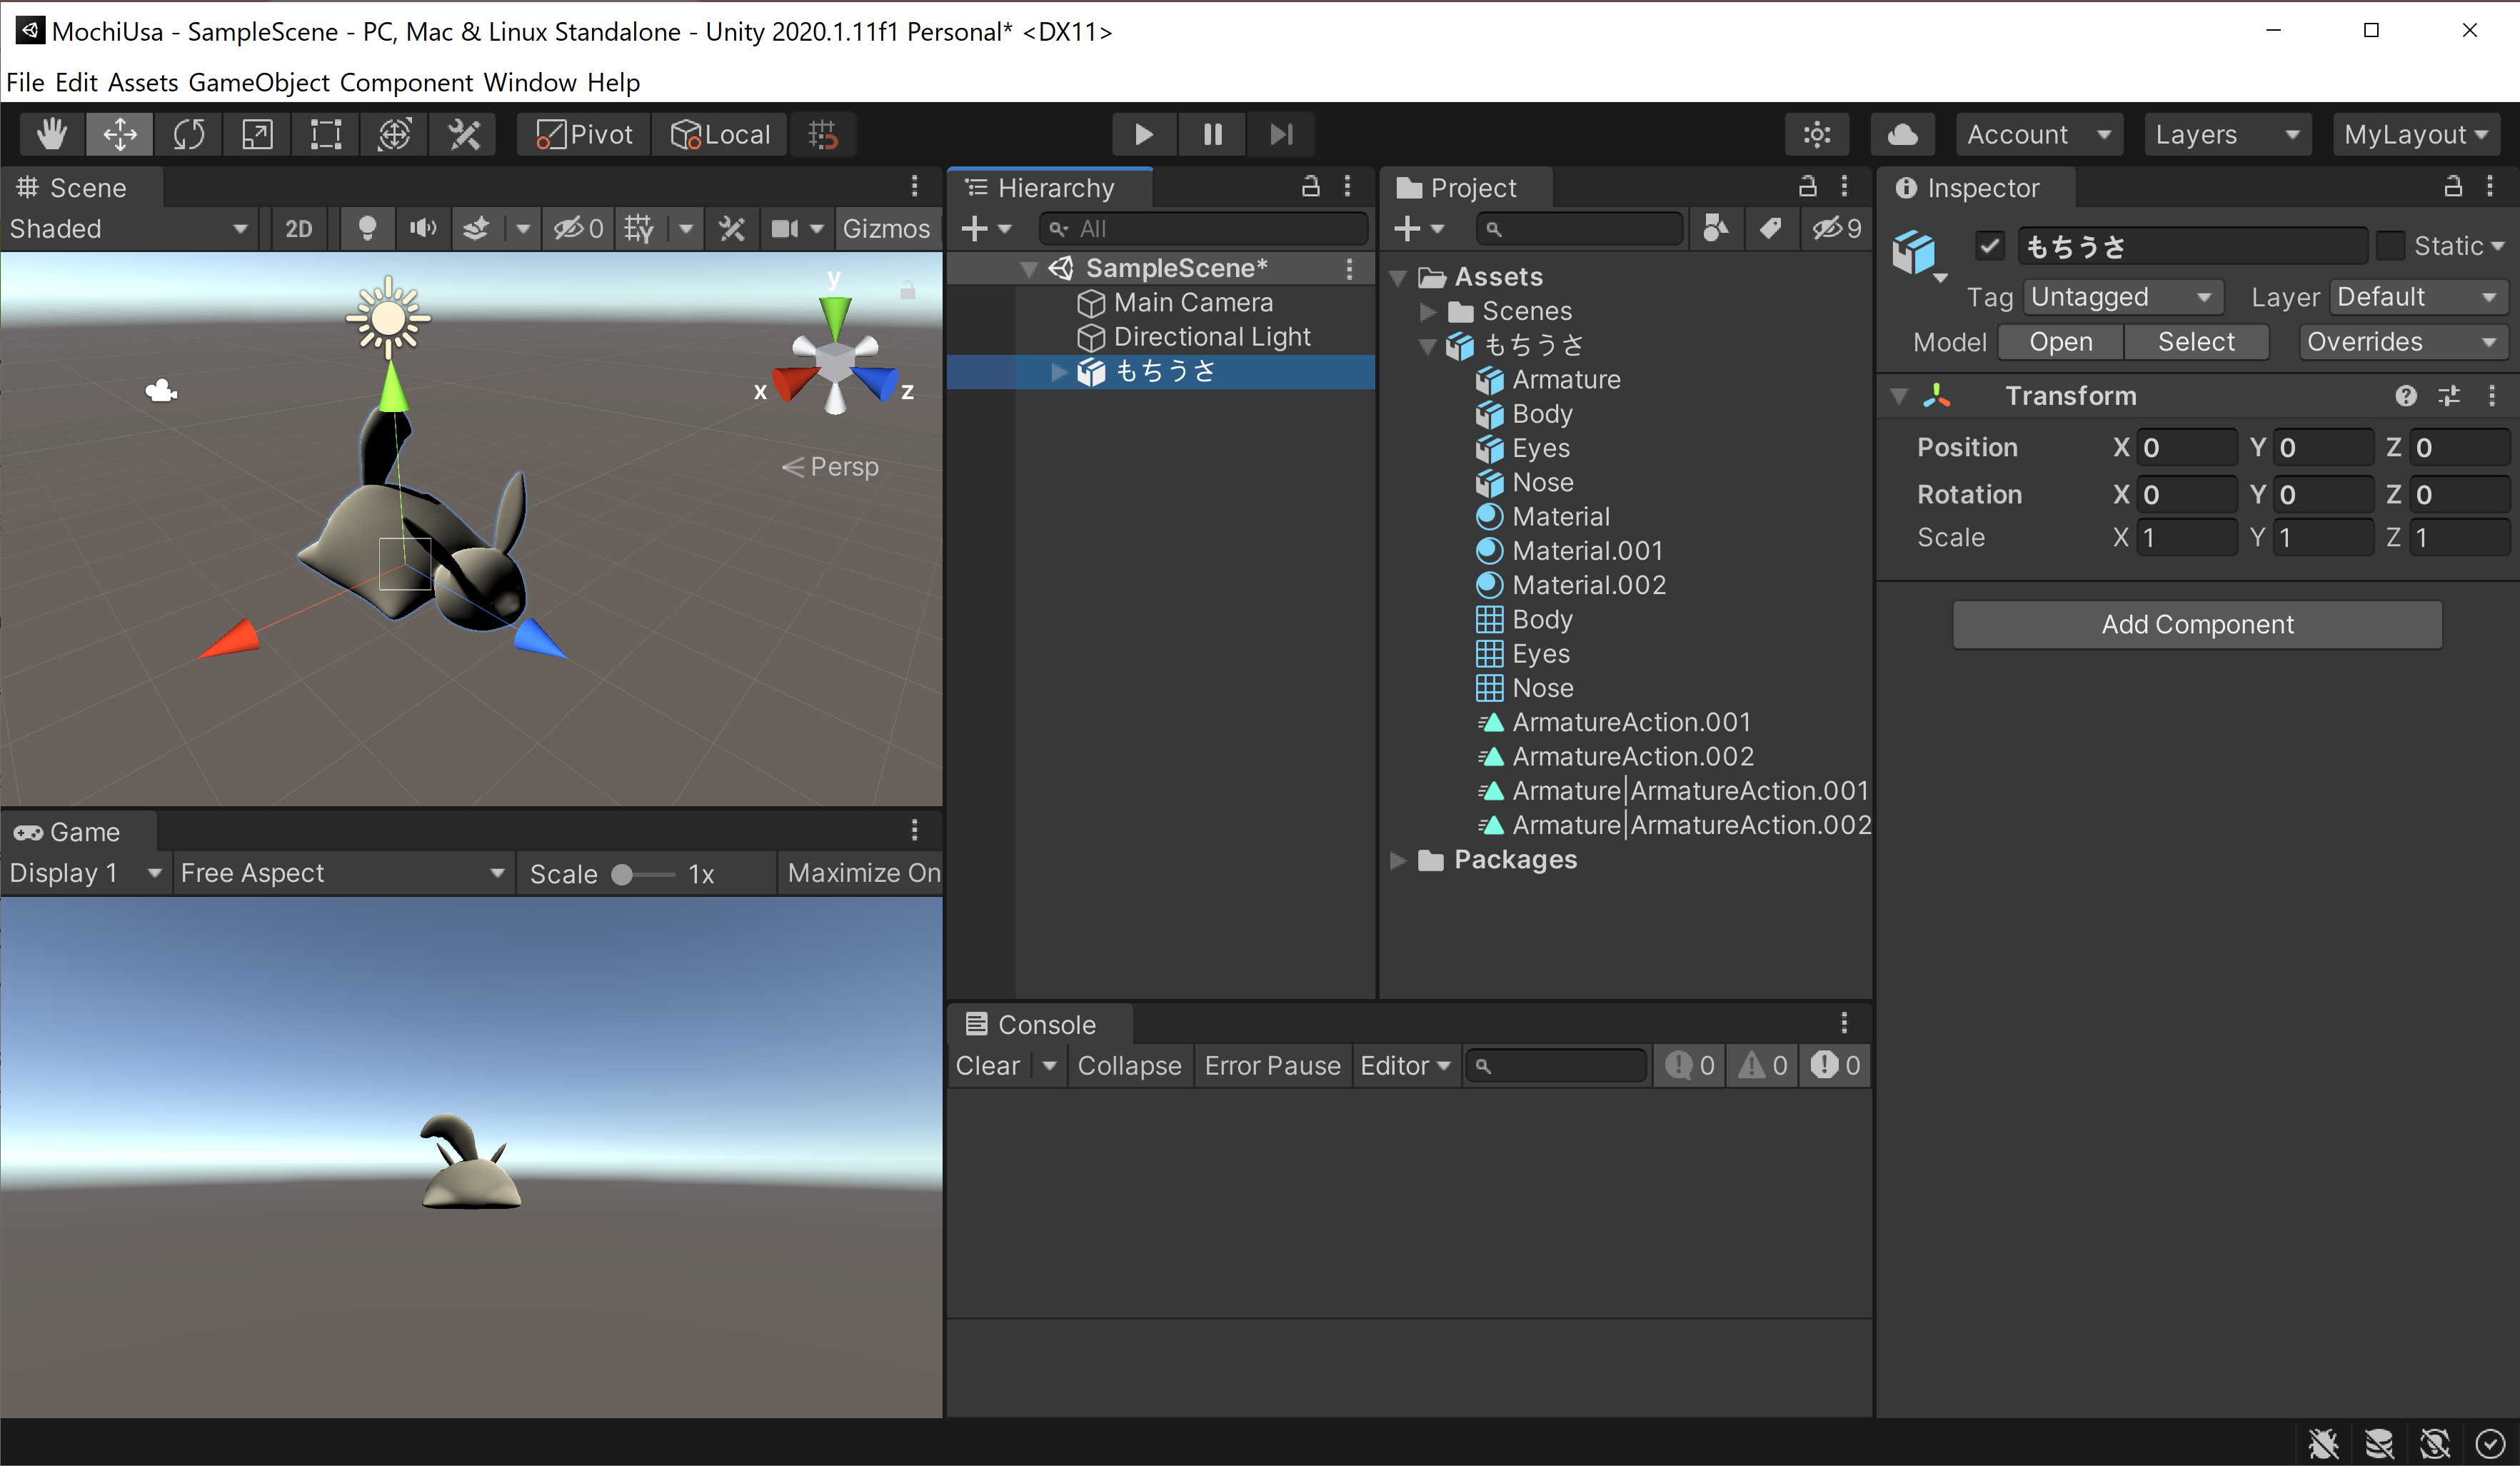
Task: Select the Rotate tool
Action: 189,134
